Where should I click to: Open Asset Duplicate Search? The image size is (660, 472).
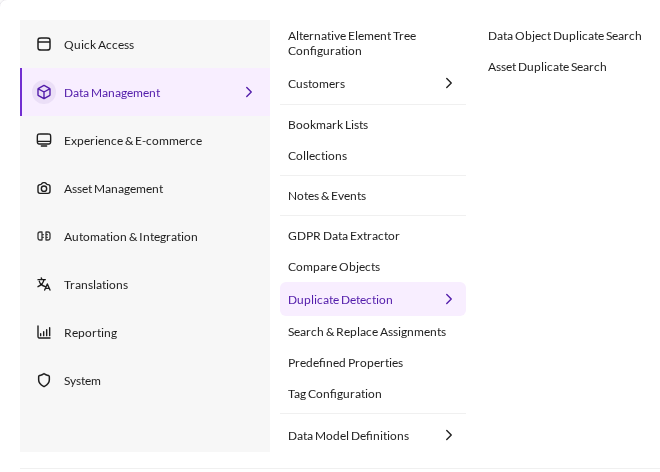547,67
